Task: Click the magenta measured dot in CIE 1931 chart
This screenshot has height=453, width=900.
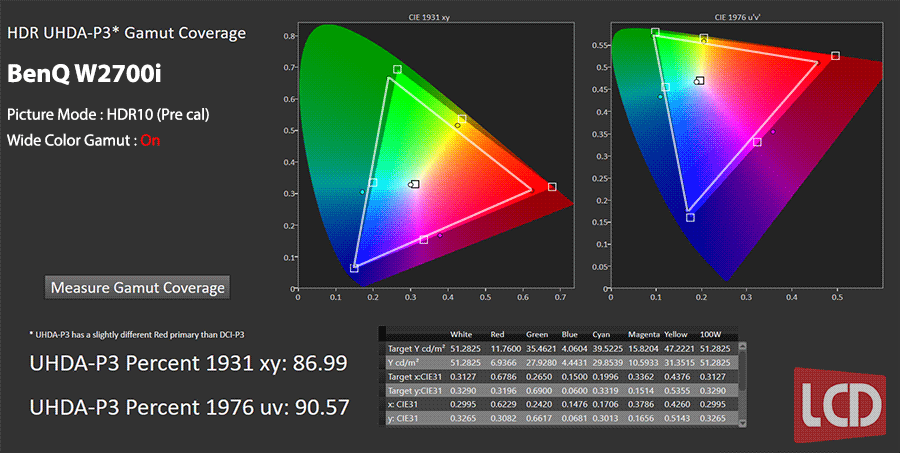Action: tap(440, 235)
